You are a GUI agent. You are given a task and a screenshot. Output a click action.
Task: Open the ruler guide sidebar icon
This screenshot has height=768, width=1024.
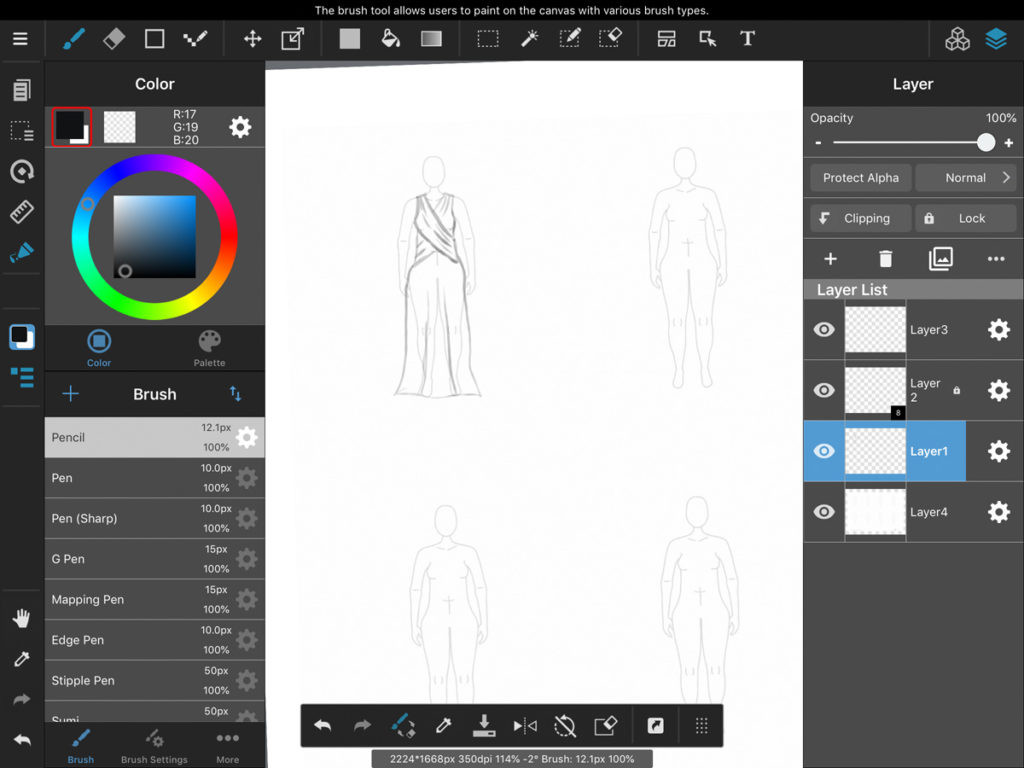tap(22, 212)
